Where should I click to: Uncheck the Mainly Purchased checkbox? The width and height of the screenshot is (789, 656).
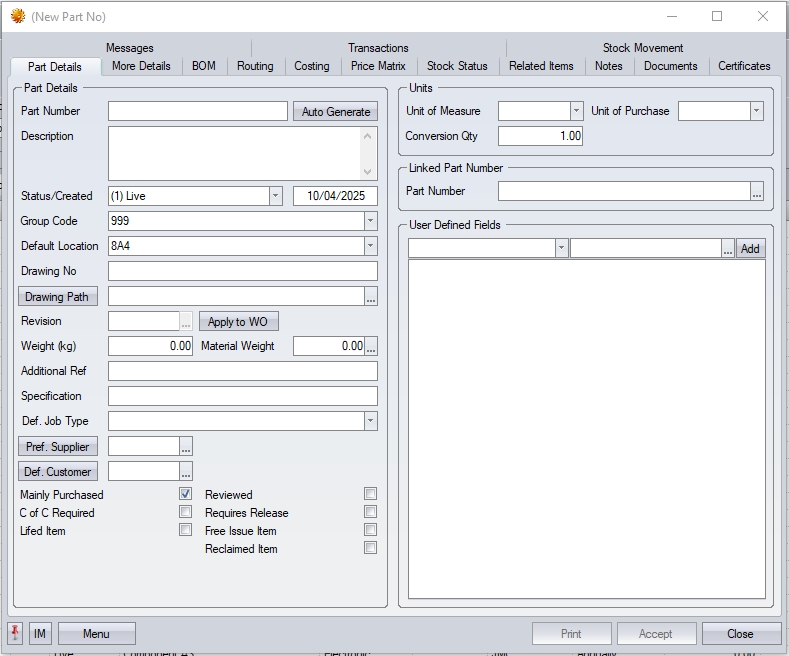[x=185, y=494]
